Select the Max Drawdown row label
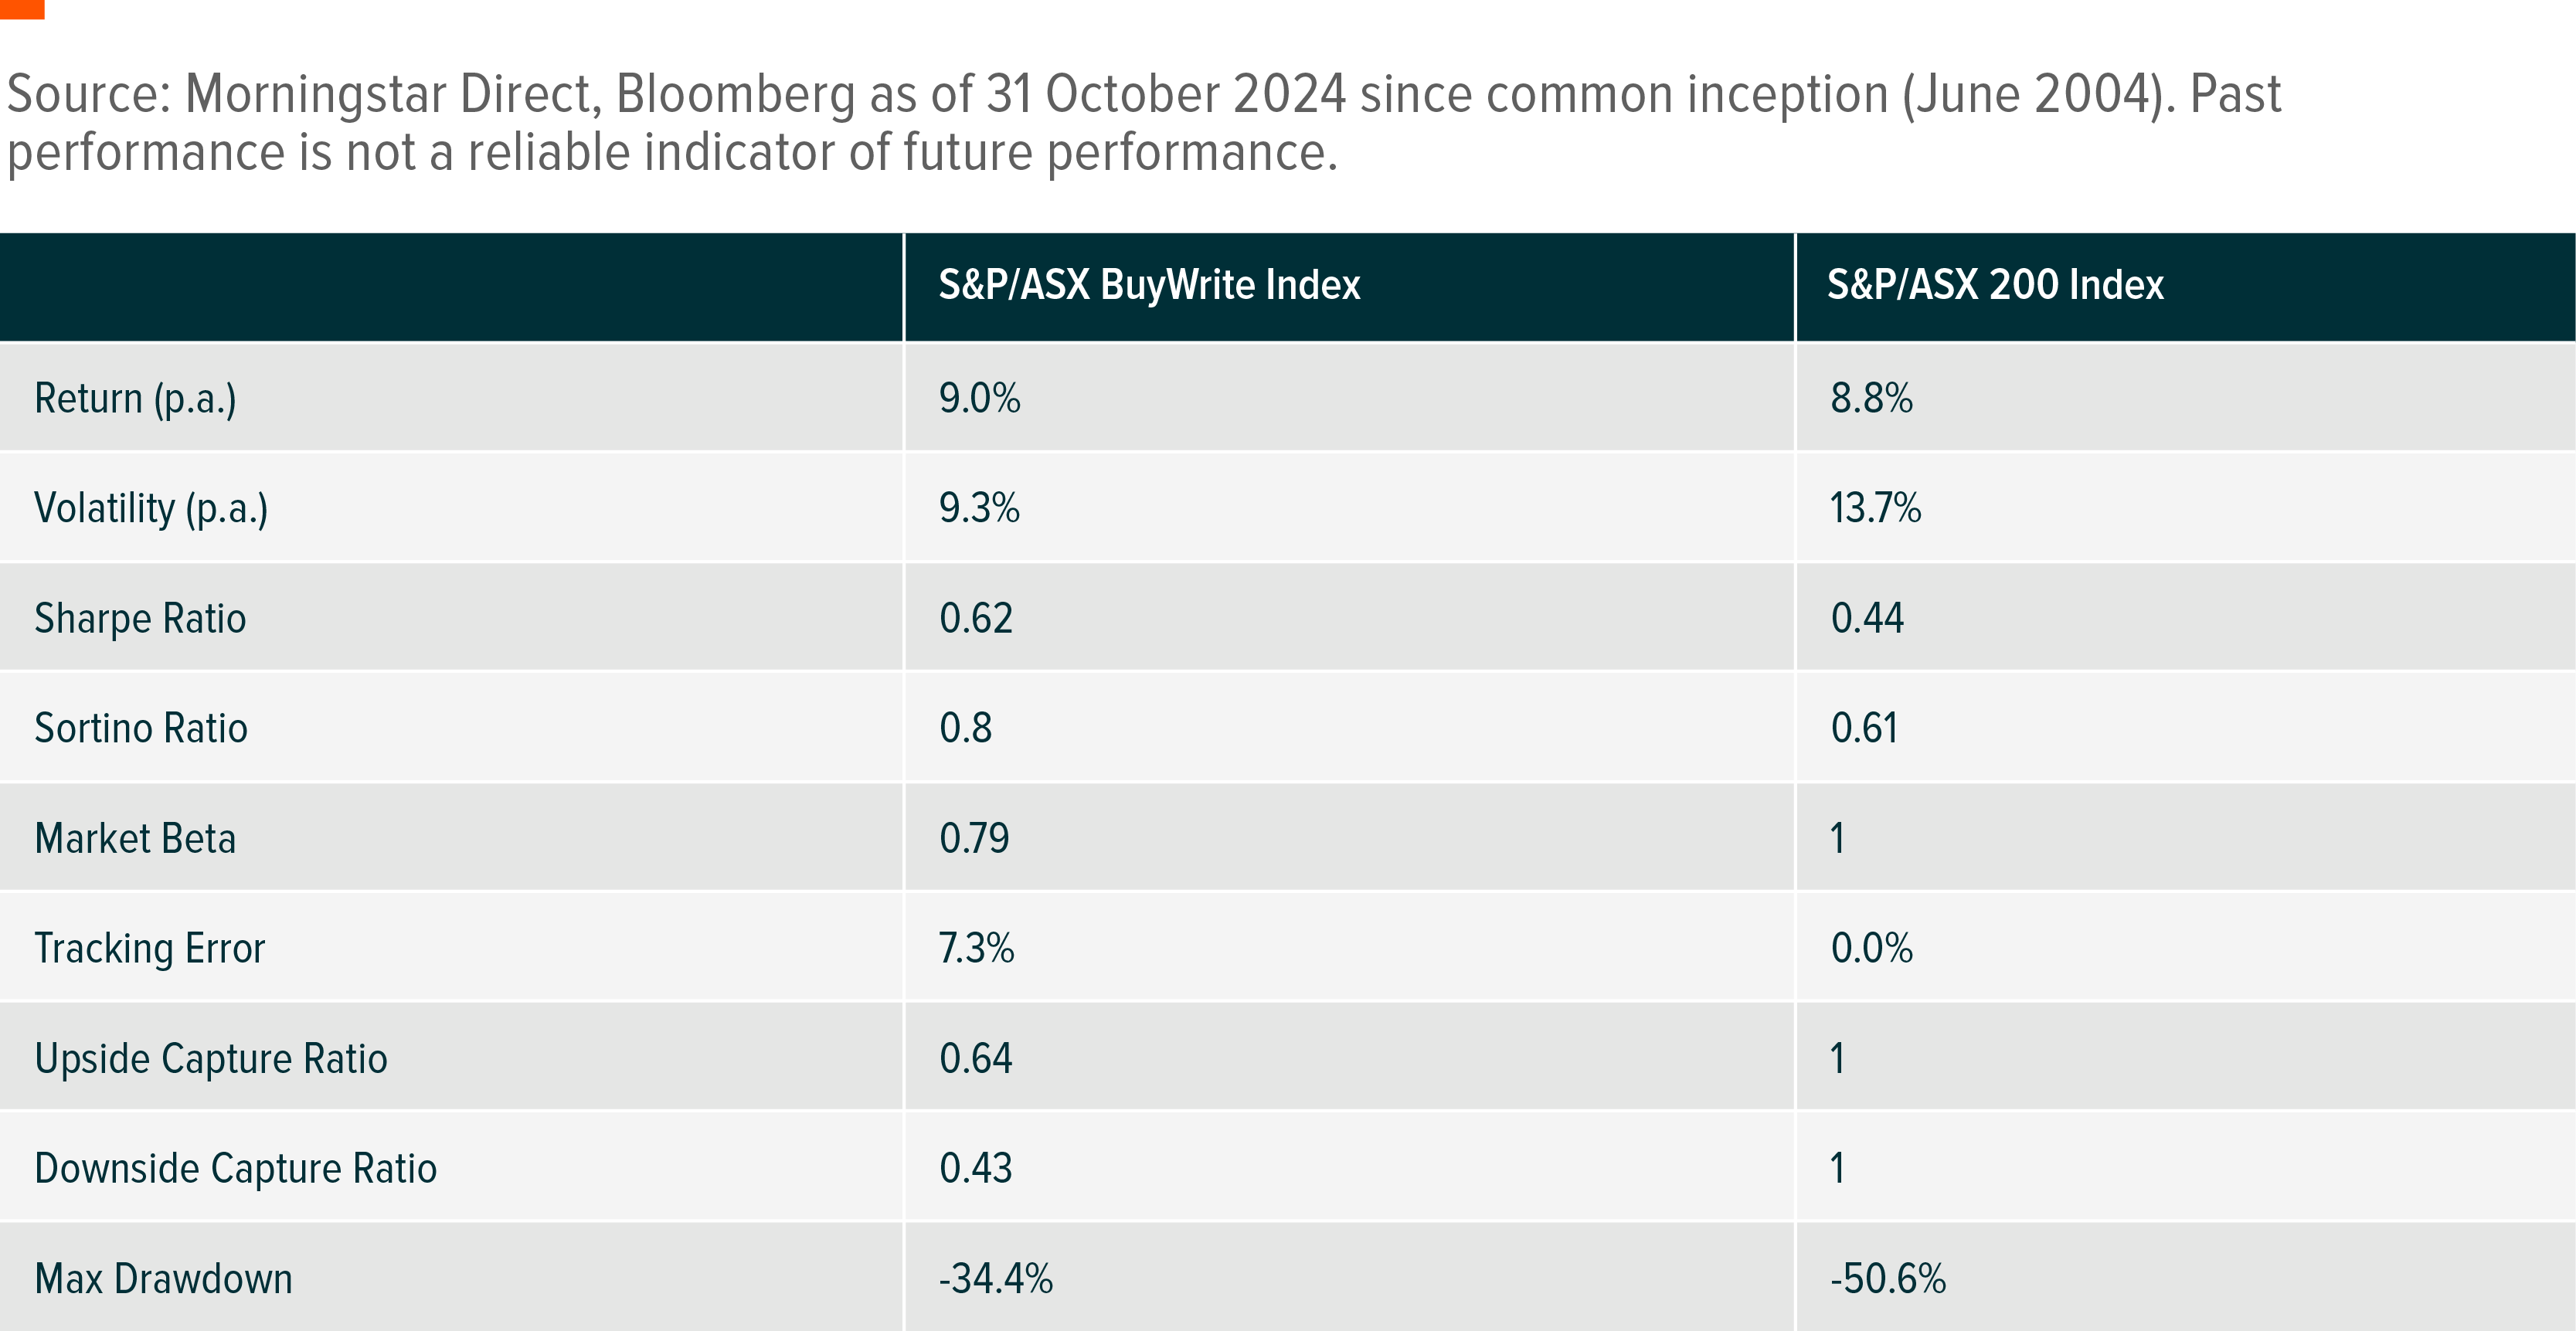 tap(164, 1278)
